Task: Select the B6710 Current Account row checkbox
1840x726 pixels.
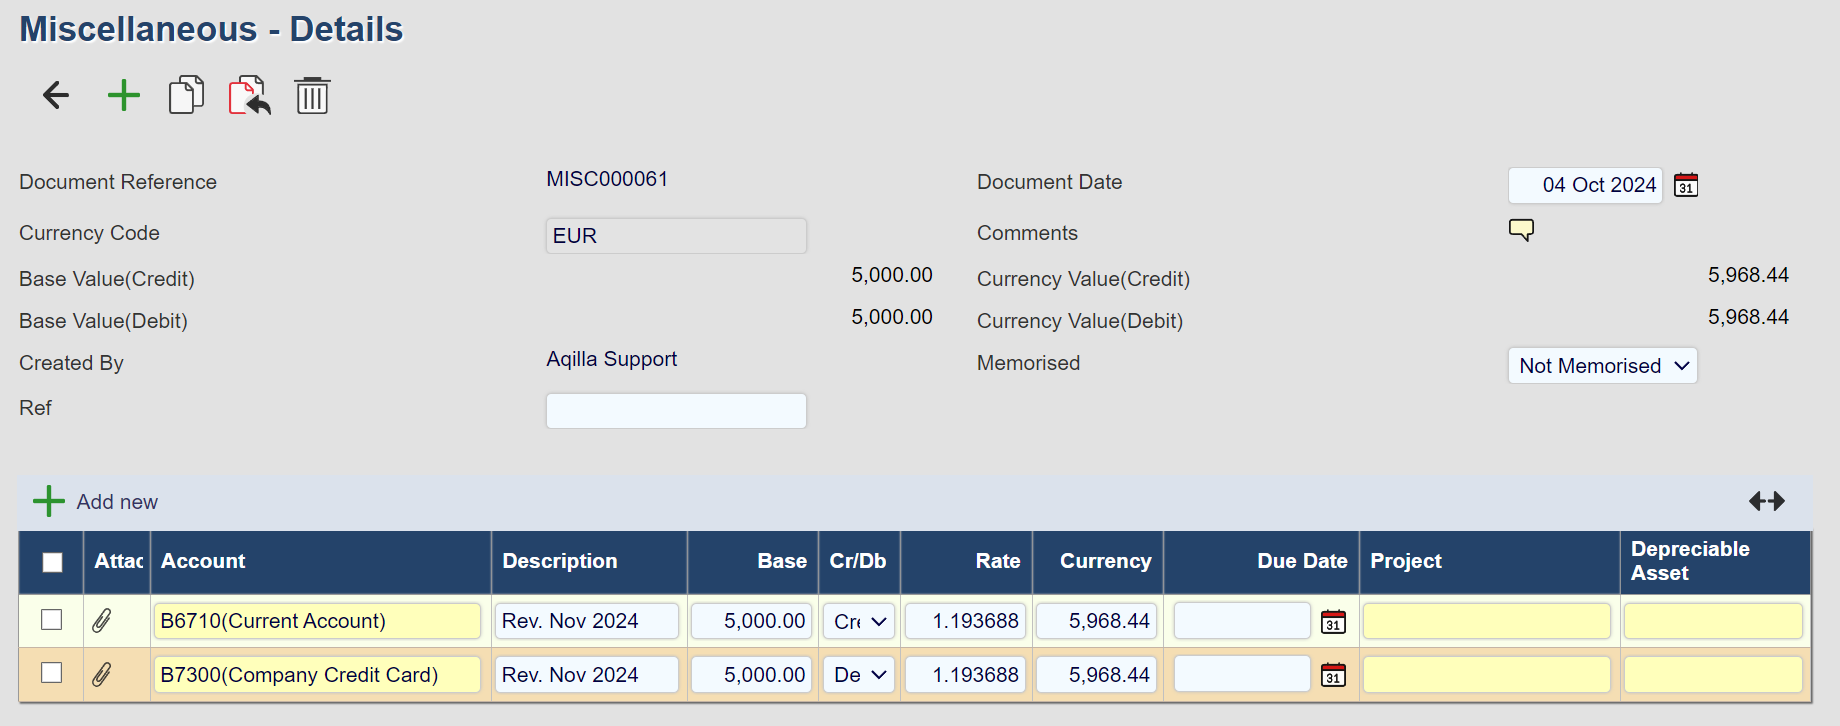Action: point(52,620)
